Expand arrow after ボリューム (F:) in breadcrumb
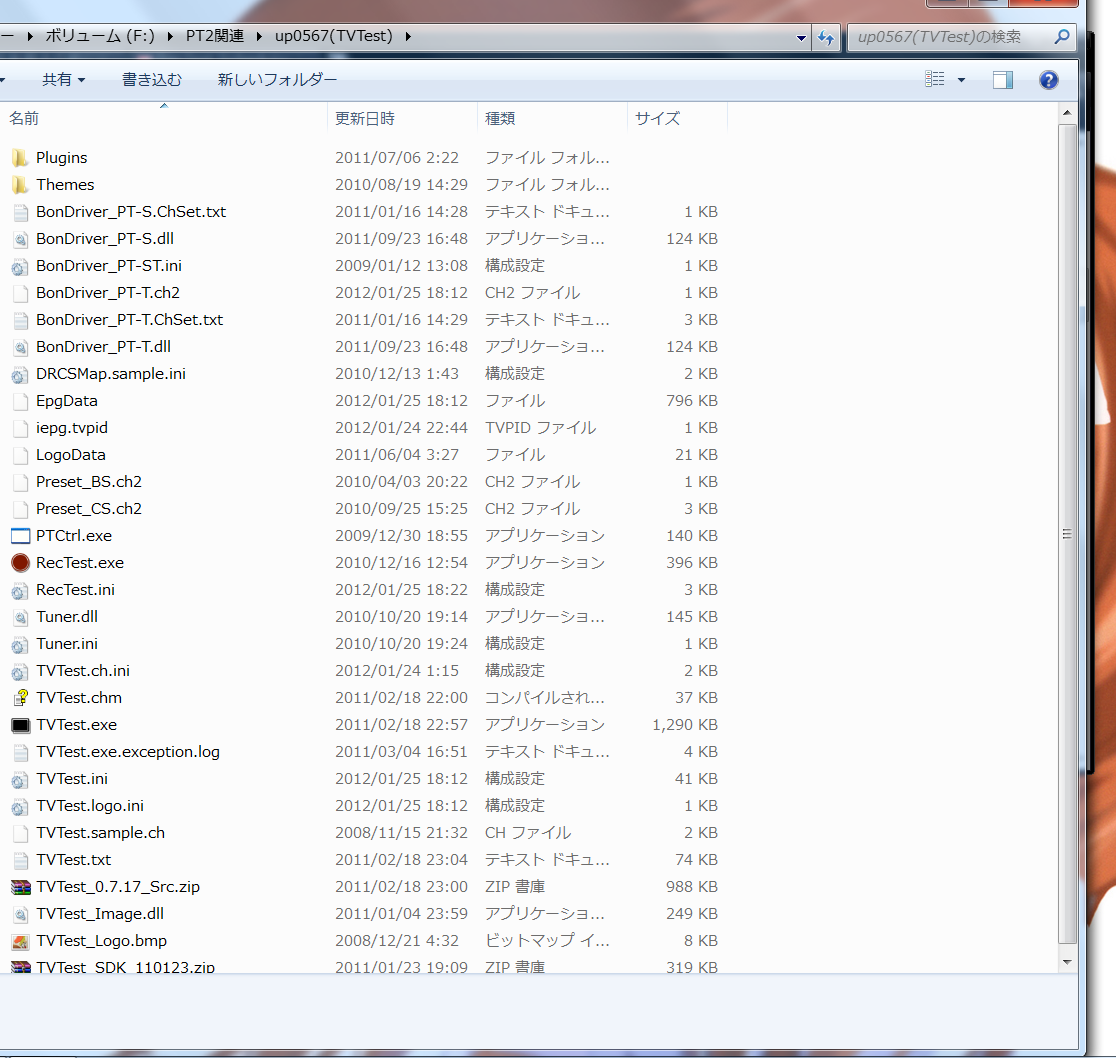 coord(170,36)
